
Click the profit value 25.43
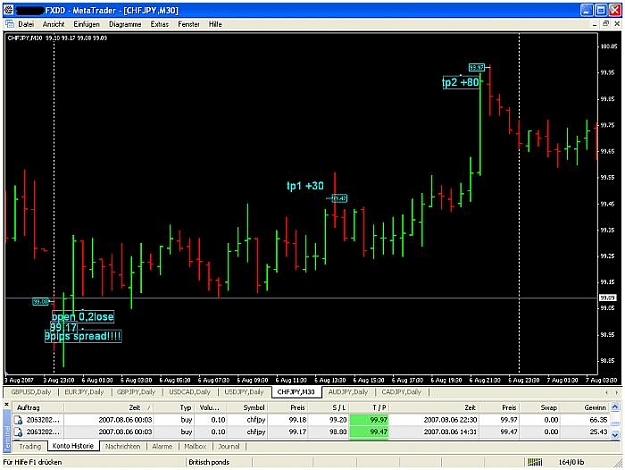pos(598,432)
